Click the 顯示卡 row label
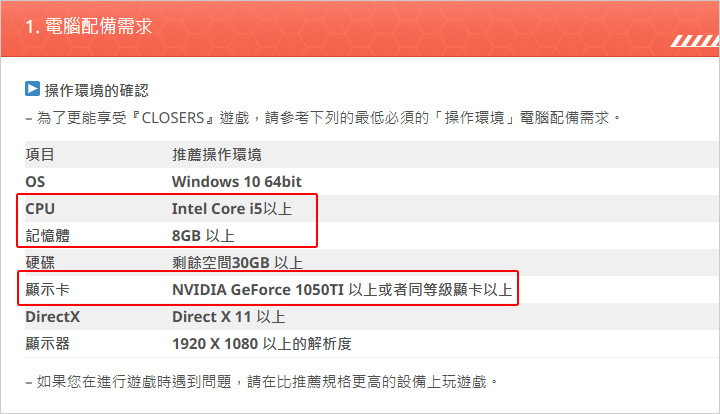Image resolution: width=720 pixels, height=414 pixels. point(48,290)
